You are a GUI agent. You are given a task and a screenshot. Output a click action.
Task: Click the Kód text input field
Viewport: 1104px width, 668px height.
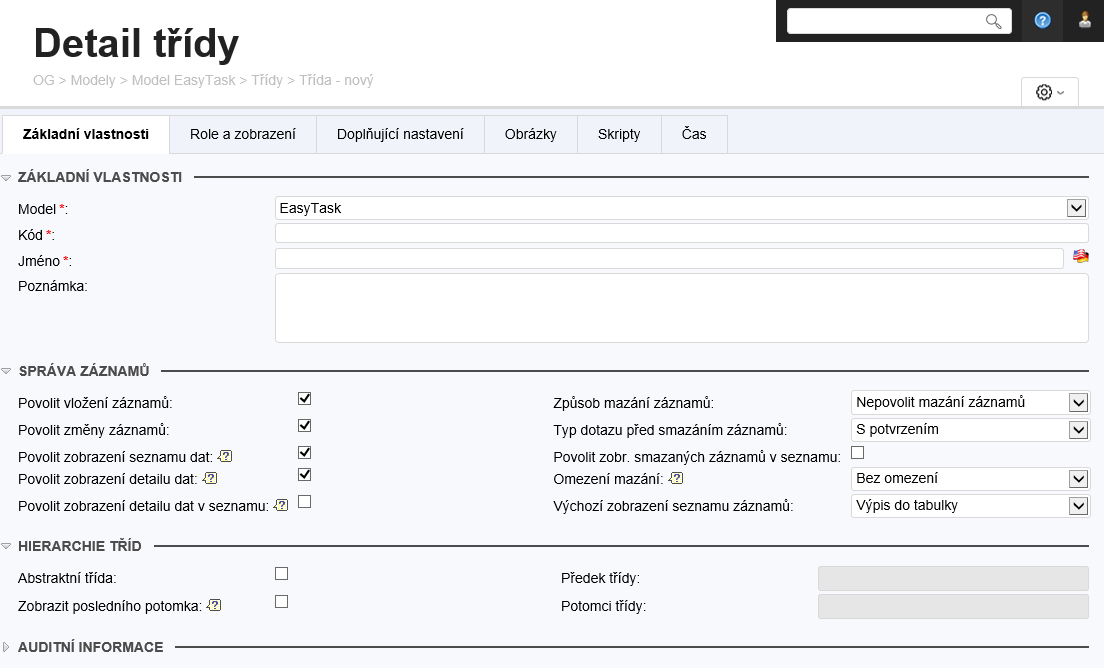pyautogui.click(x=680, y=233)
